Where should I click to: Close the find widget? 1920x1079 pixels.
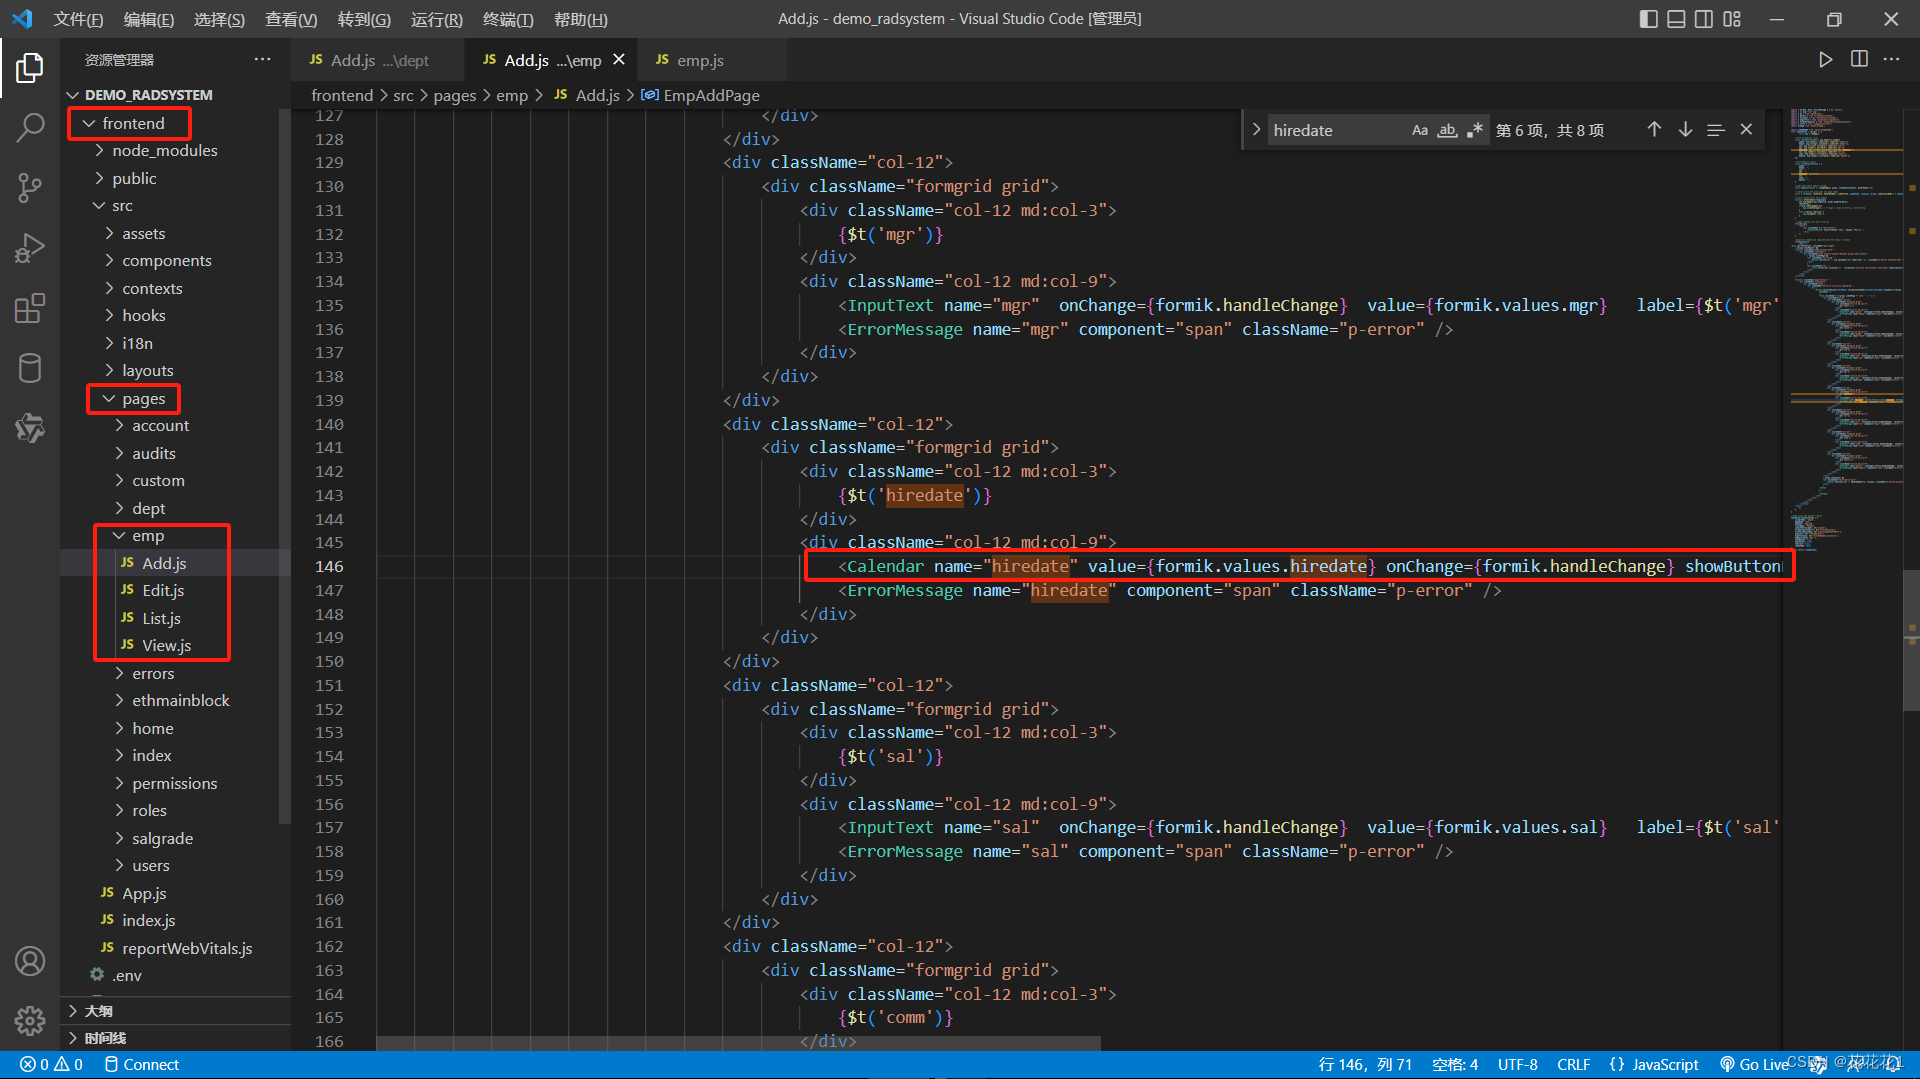click(1746, 130)
